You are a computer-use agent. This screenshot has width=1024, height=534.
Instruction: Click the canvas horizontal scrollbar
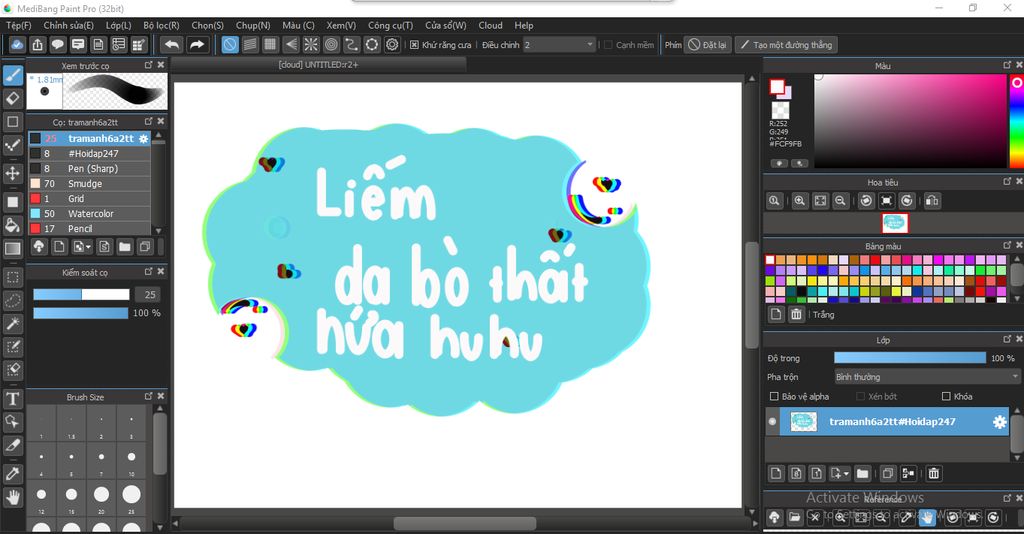[x=464, y=524]
